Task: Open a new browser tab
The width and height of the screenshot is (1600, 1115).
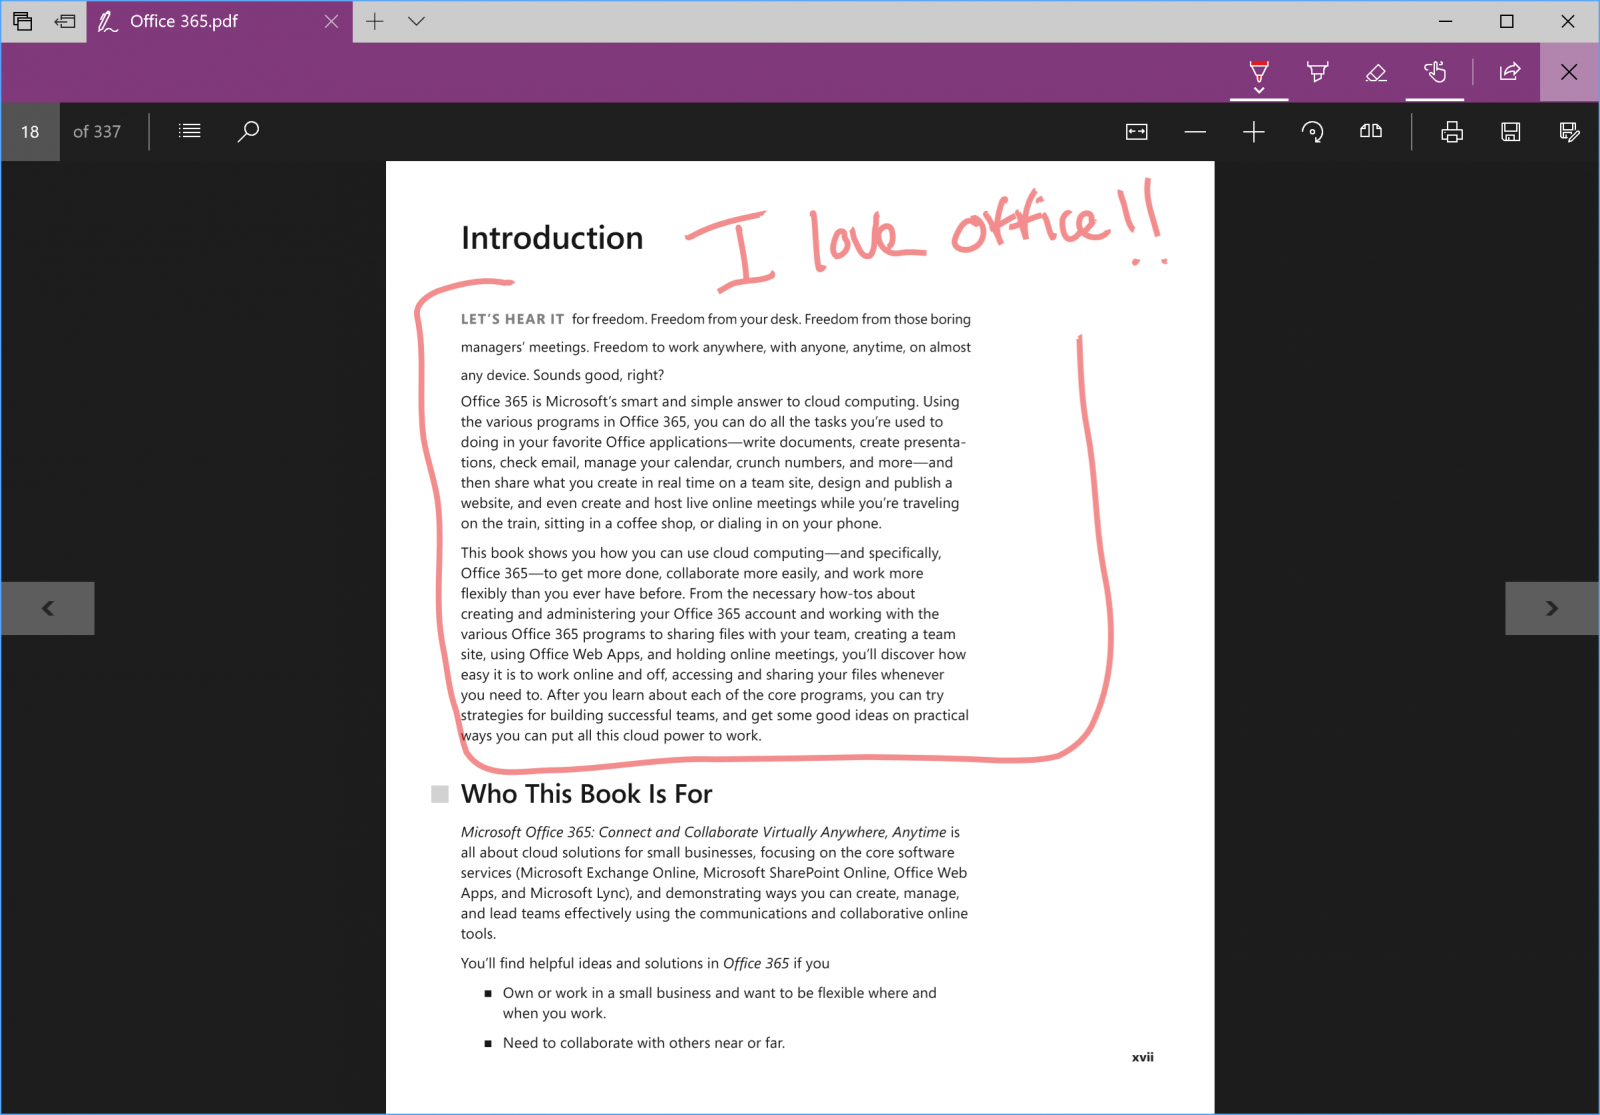Action: [374, 20]
